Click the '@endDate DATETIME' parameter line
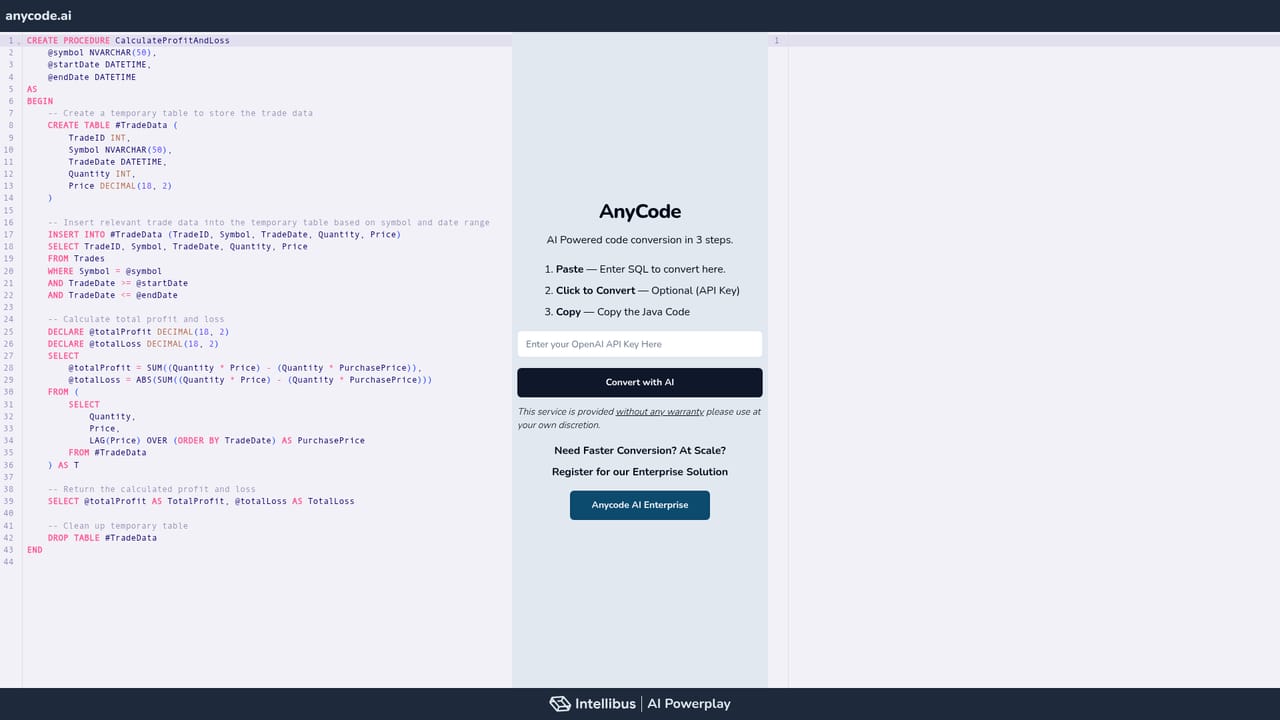Image resolution: width=1280 pixels, height=720 pixels. click(92, 77)
